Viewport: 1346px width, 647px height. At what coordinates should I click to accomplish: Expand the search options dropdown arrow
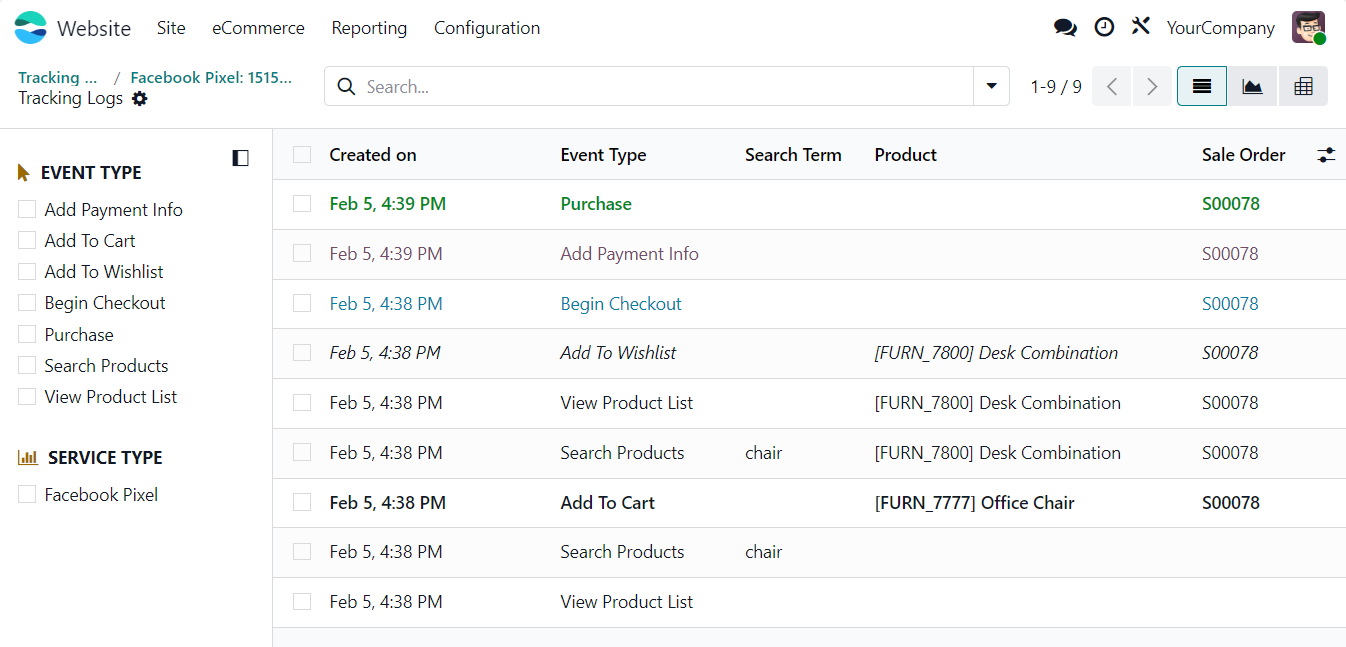coord(991,87)
